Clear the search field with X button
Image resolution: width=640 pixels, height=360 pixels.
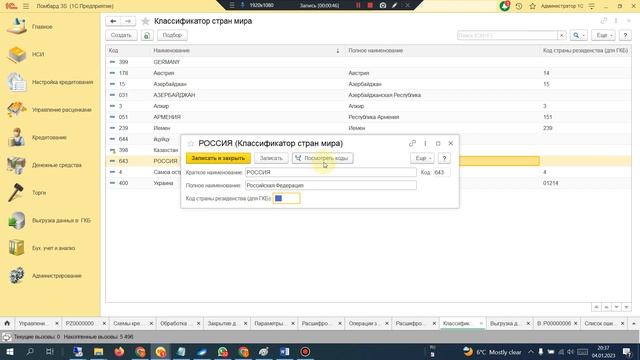coord(562,36)
